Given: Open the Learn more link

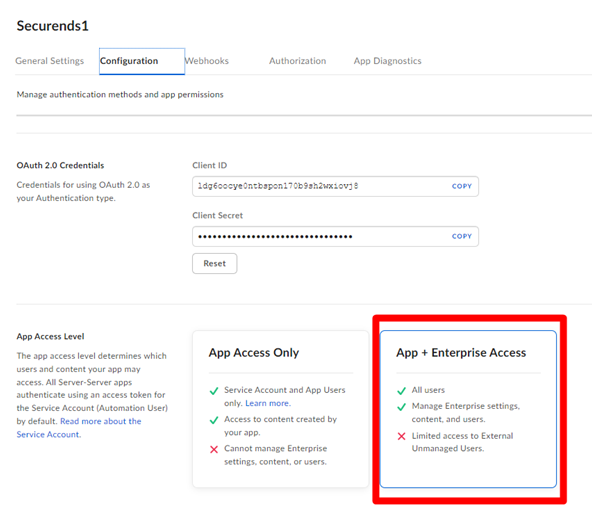Looking at the screenshot, I should (268, 403).
